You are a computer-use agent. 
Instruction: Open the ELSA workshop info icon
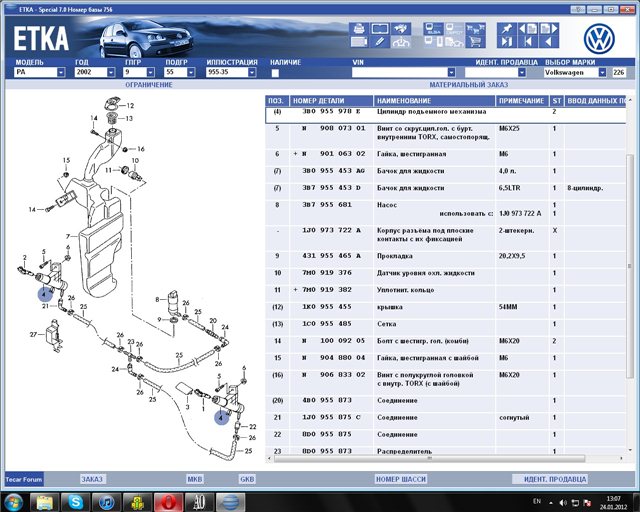click(x=433, y=29)
